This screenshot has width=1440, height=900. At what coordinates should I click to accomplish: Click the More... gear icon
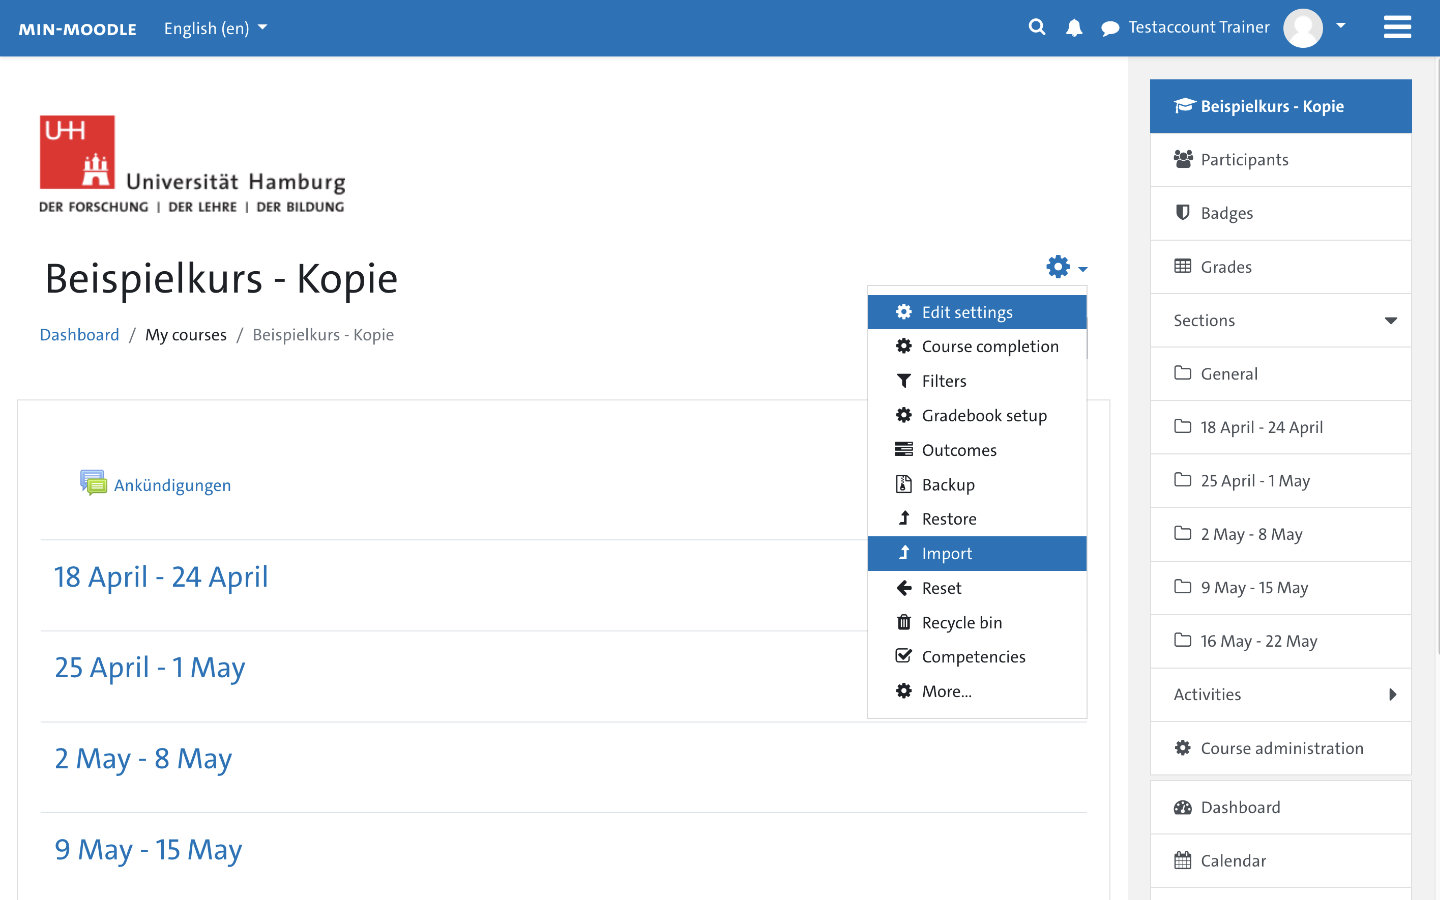click(904, 691)
